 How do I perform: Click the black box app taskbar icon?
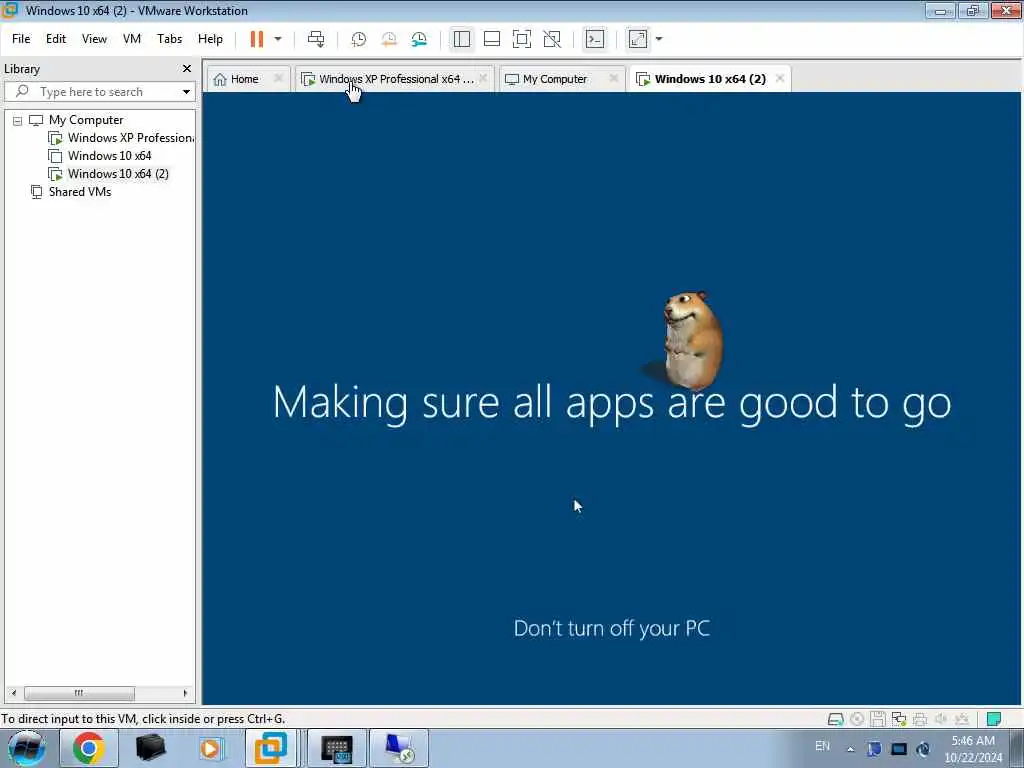click(x=150, y=748)
